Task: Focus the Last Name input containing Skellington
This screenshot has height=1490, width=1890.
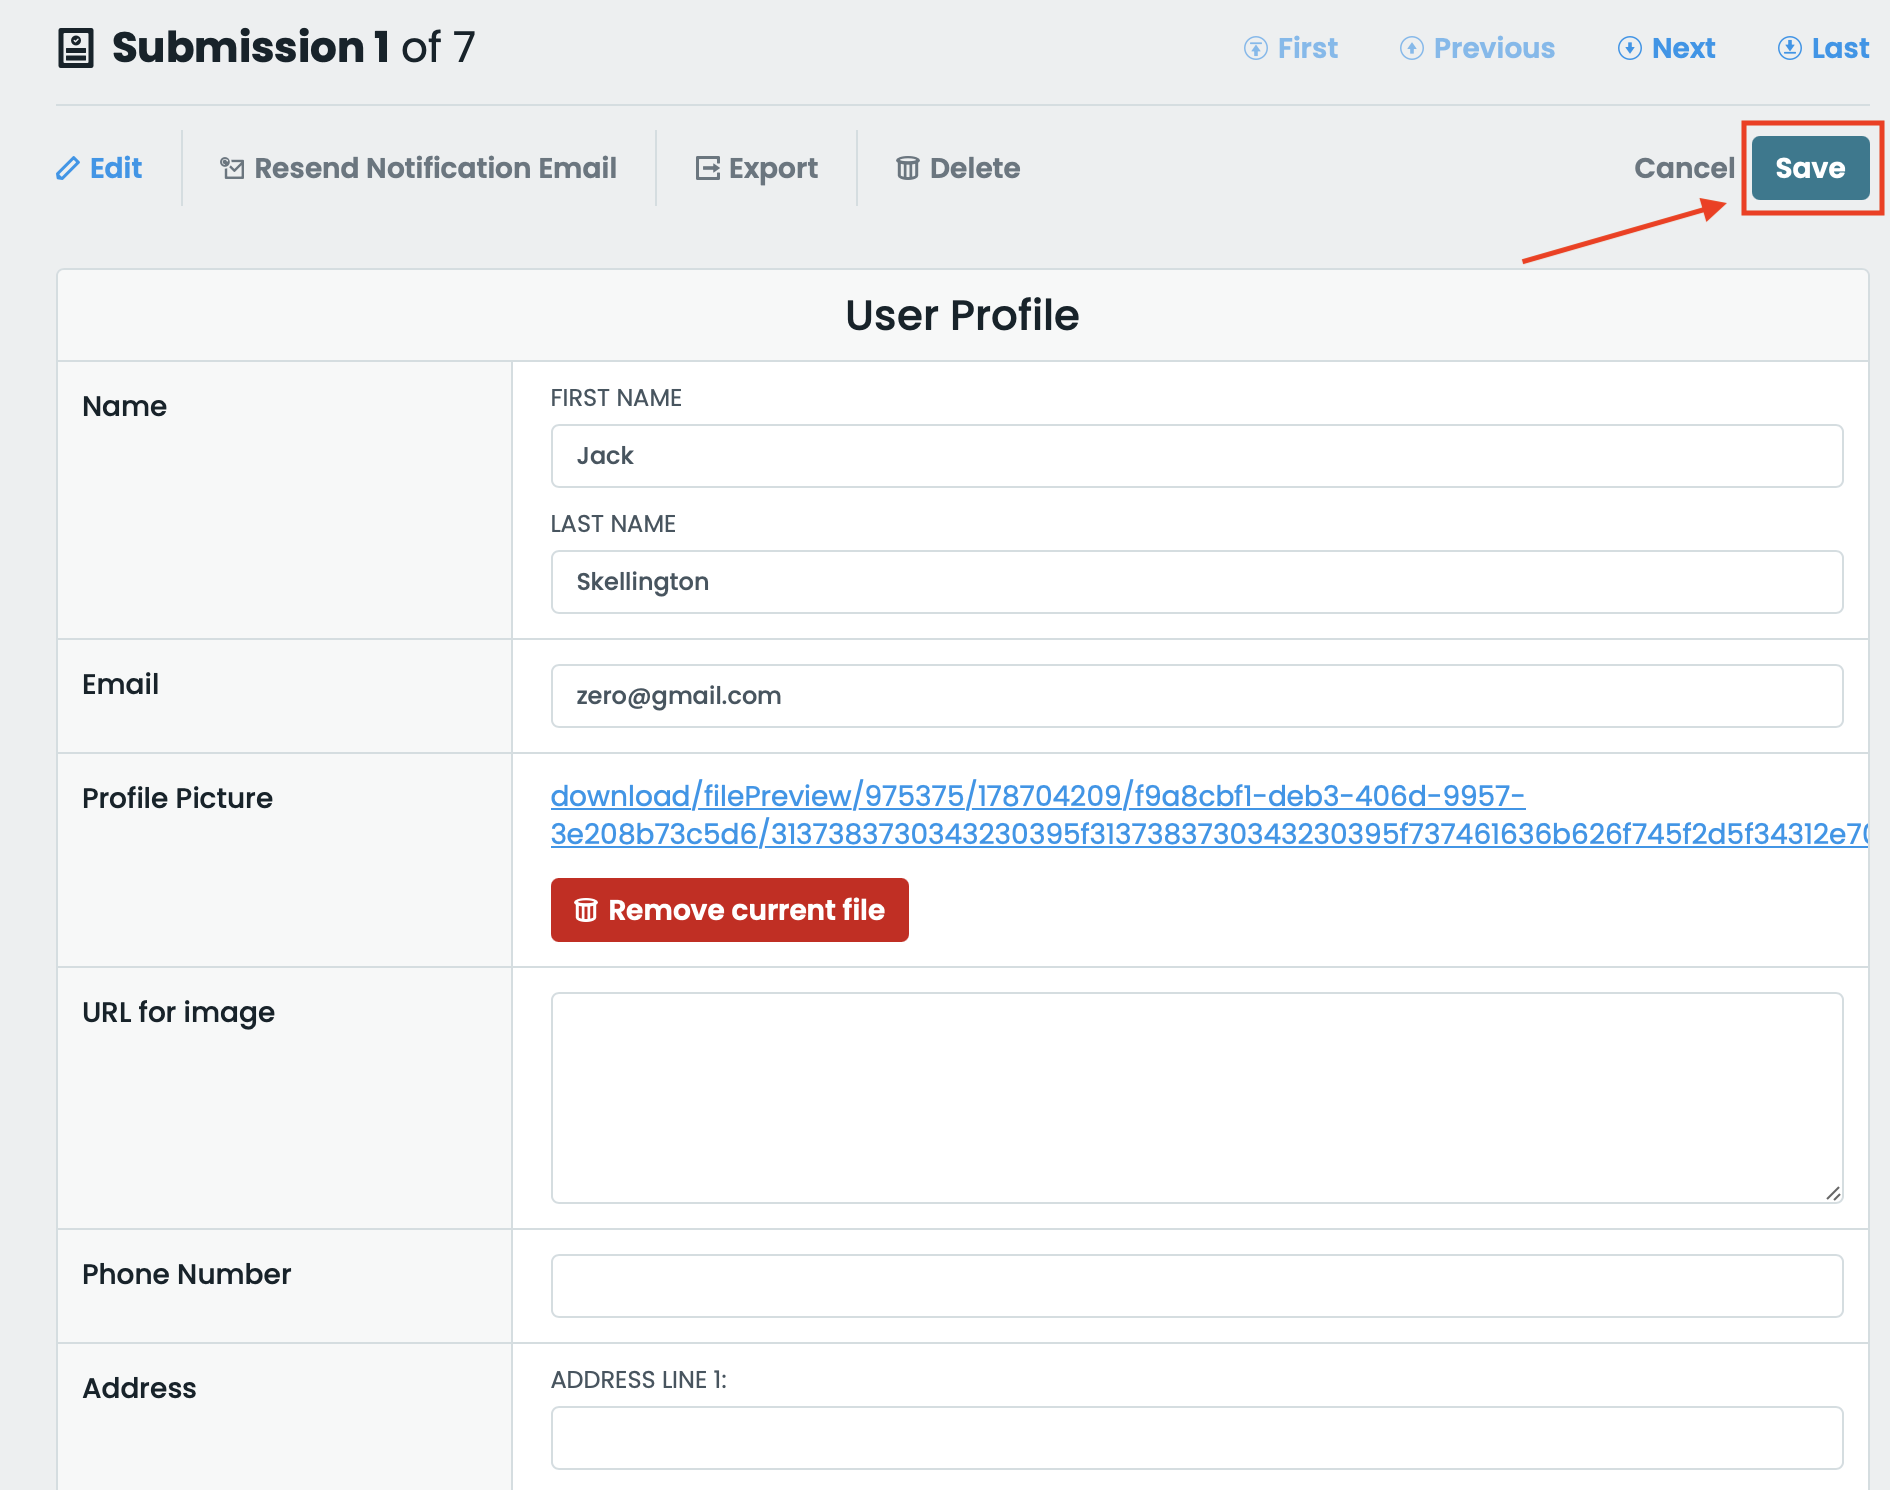Action: tap(1196, 582)
